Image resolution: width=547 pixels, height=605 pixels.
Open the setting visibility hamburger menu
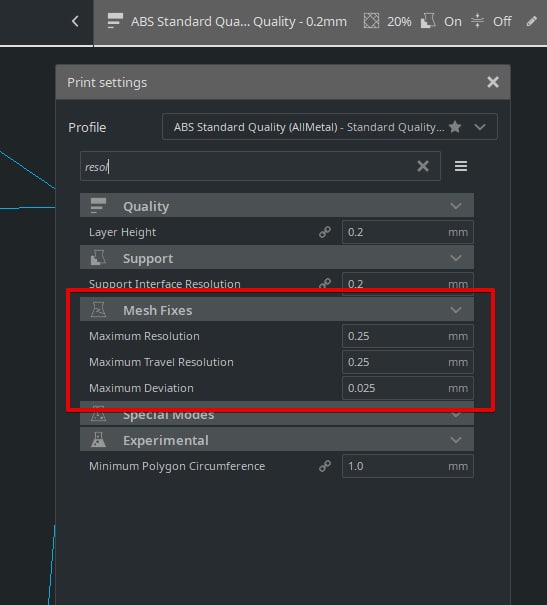461,166
